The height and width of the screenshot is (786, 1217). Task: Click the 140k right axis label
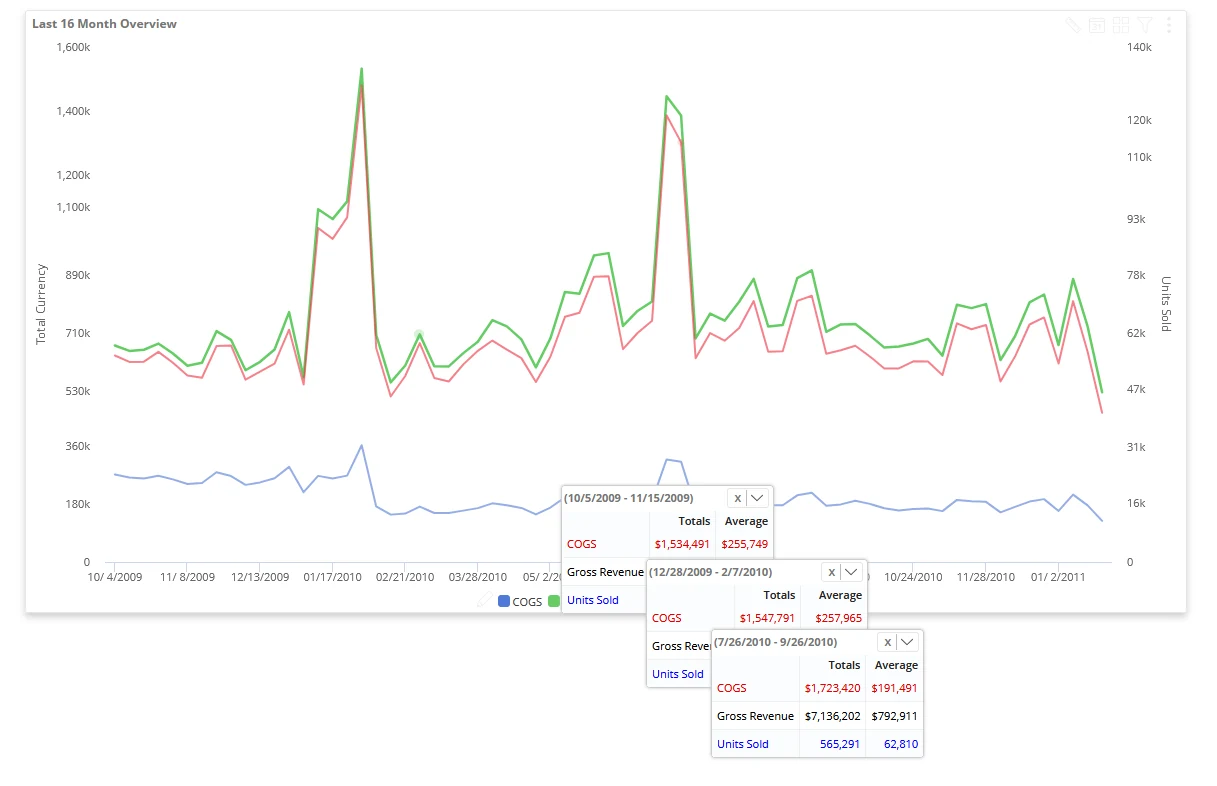pos(1140,47)
